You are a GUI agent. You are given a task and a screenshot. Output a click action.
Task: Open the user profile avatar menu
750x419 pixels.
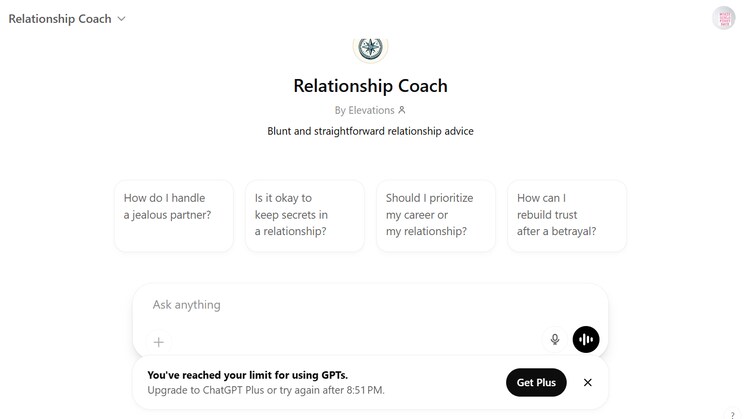pos(724,18)
